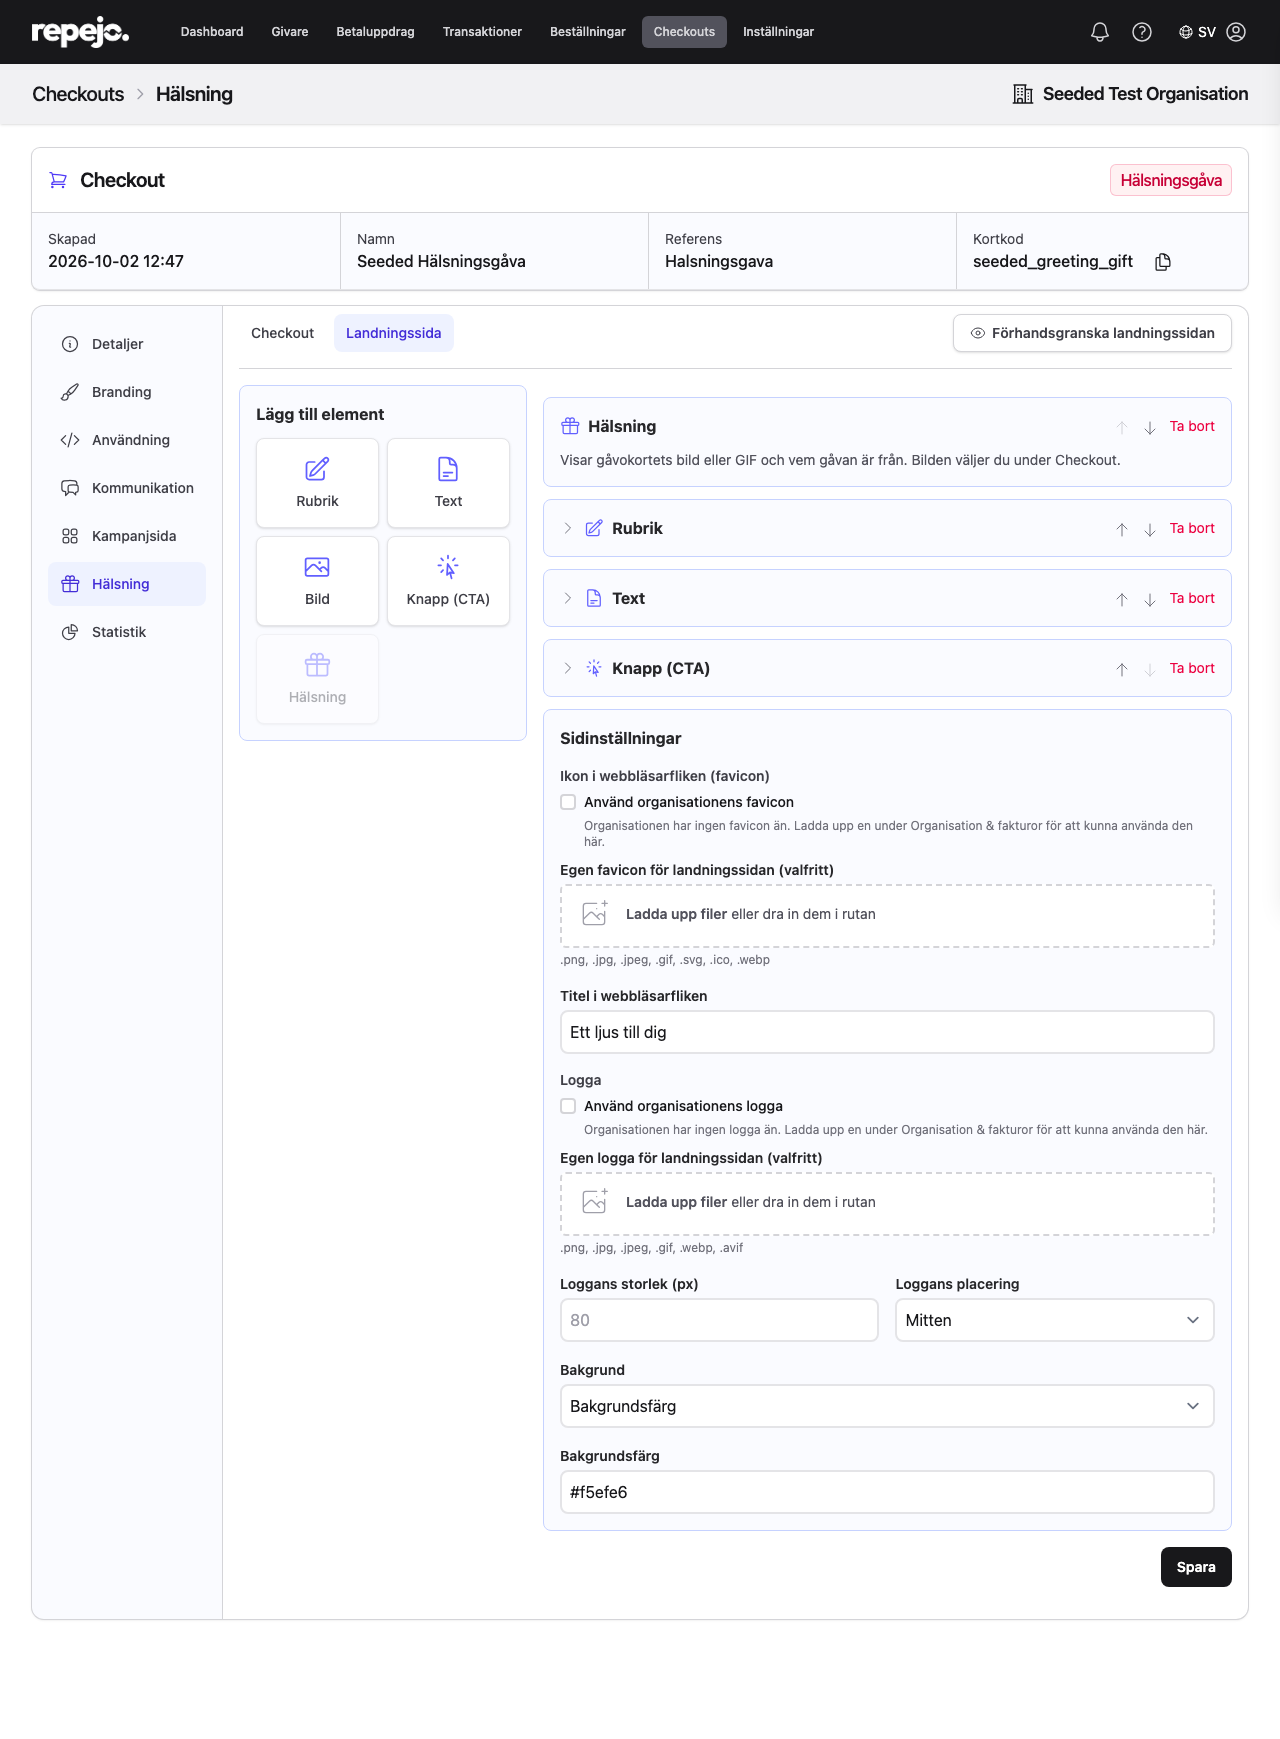1280x1739 pixels.
Task: Open Användning in the sidebar
Action: coord(127,440)
